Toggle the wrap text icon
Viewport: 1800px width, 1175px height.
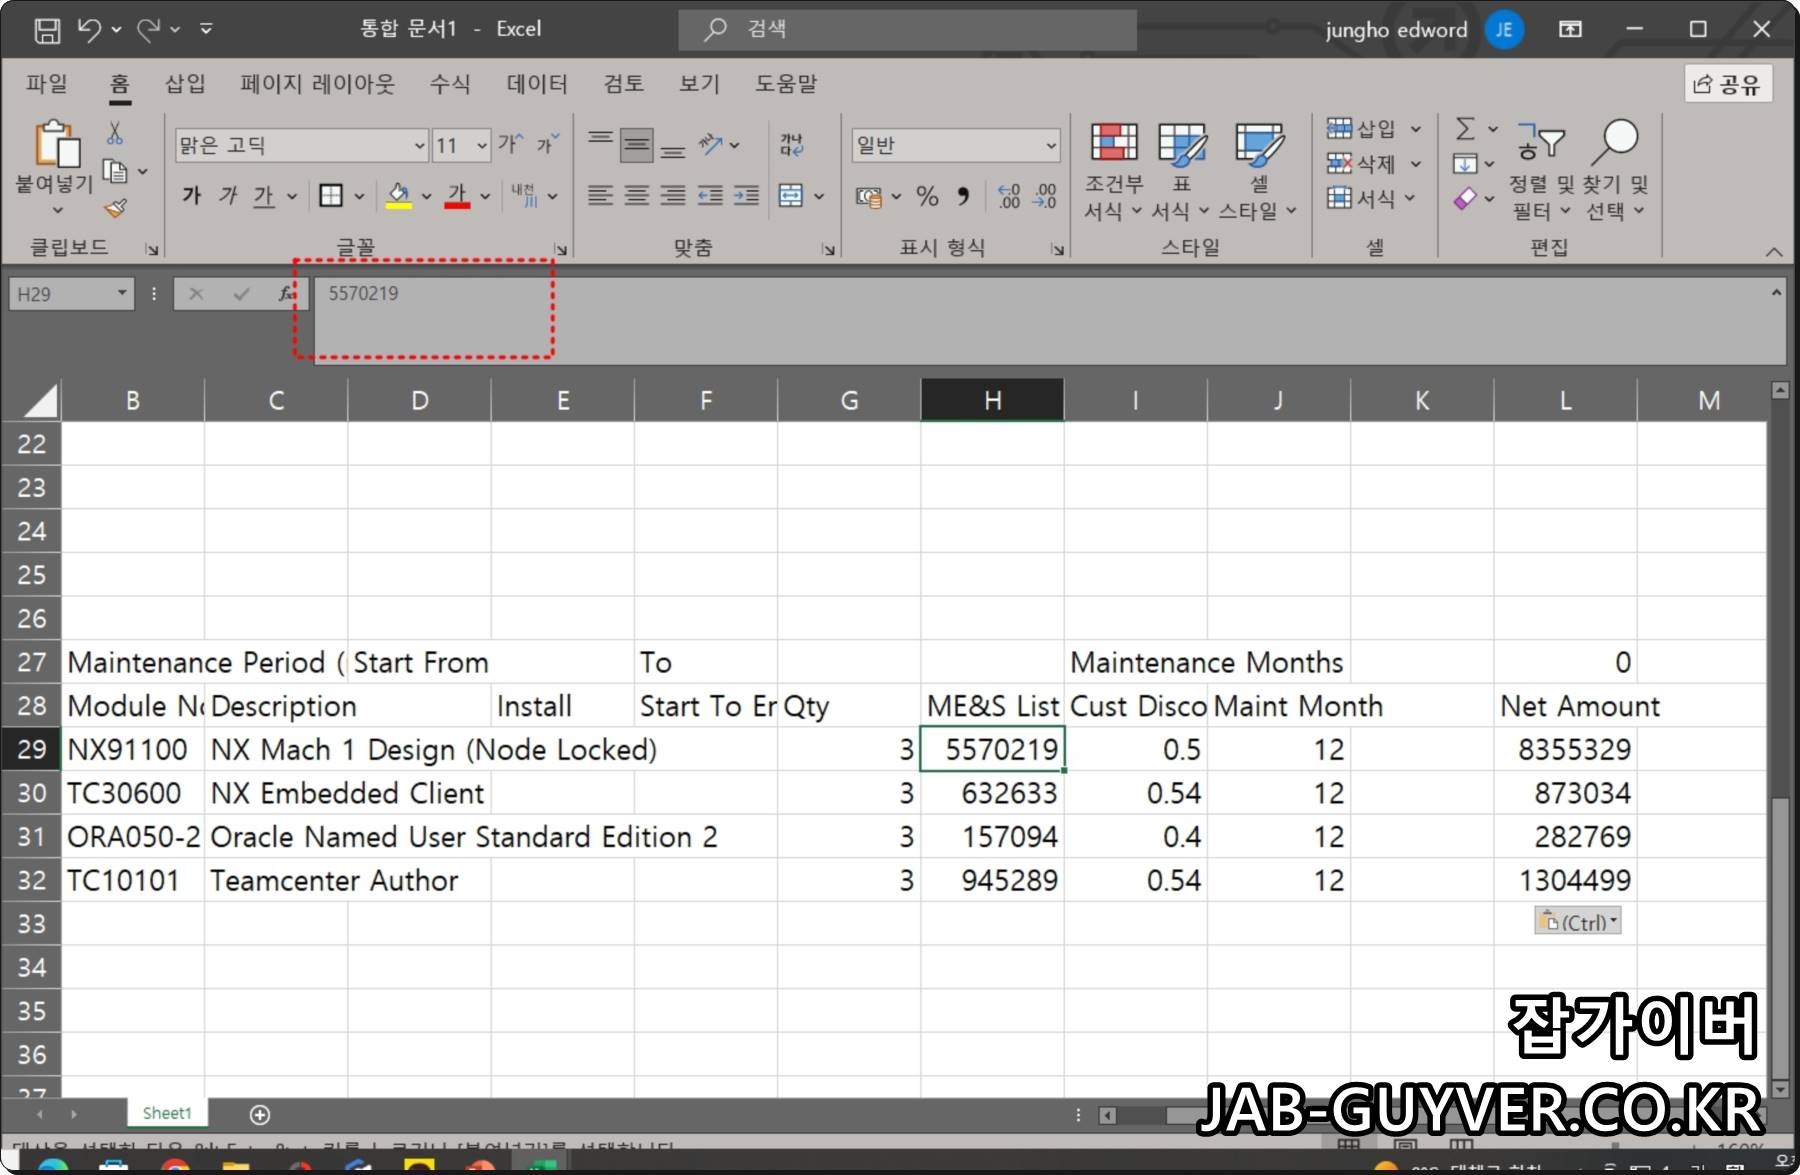(x=791, y=145)
